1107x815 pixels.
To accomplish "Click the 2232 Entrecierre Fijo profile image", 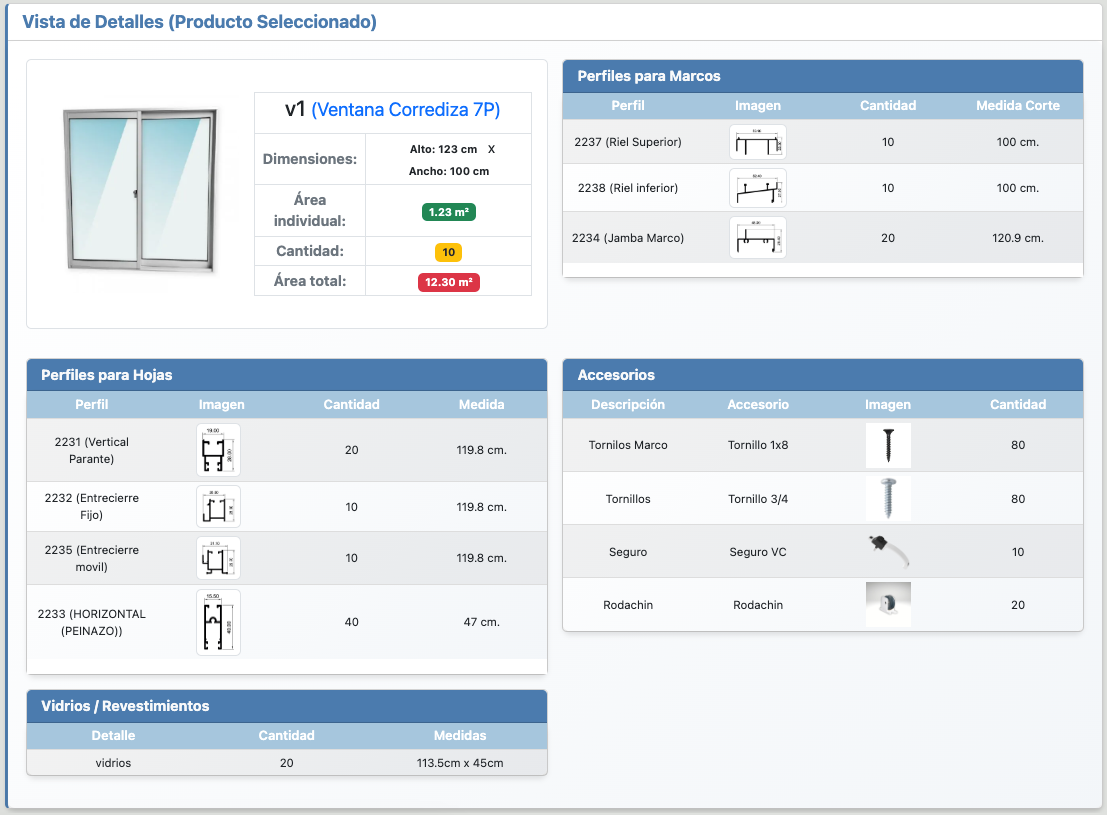I will tap(218, 507).
